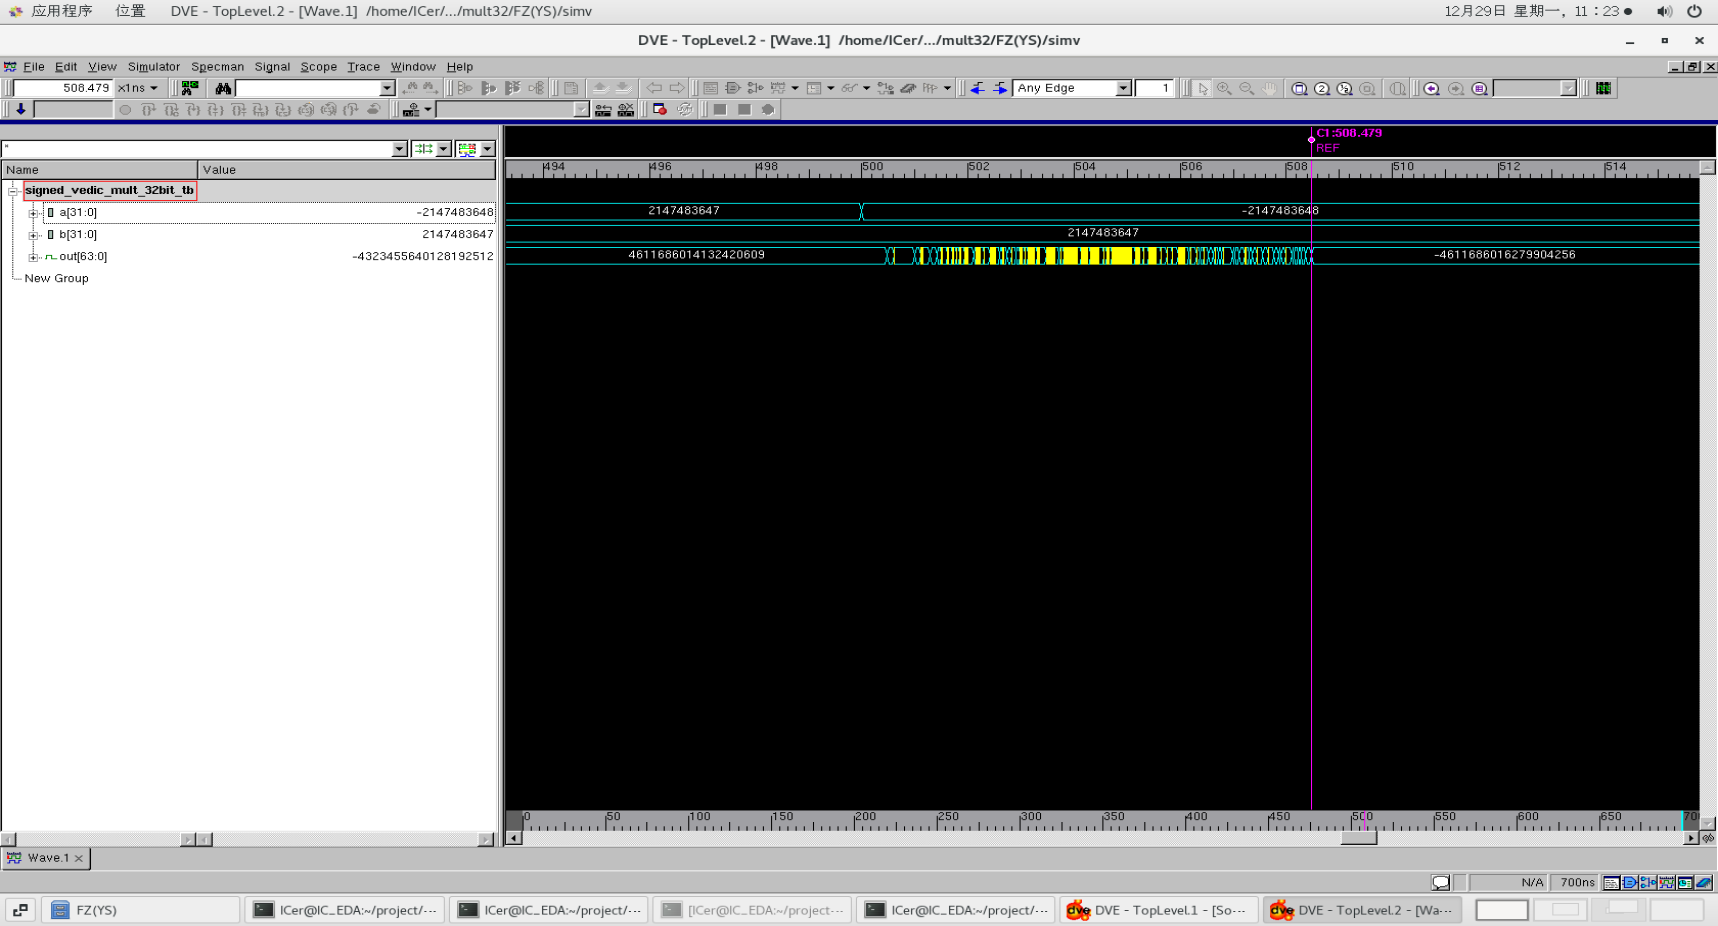Click the reload simulation circular arrow icon
This screenshot has height=926, width=1718.
pos(684,110)
